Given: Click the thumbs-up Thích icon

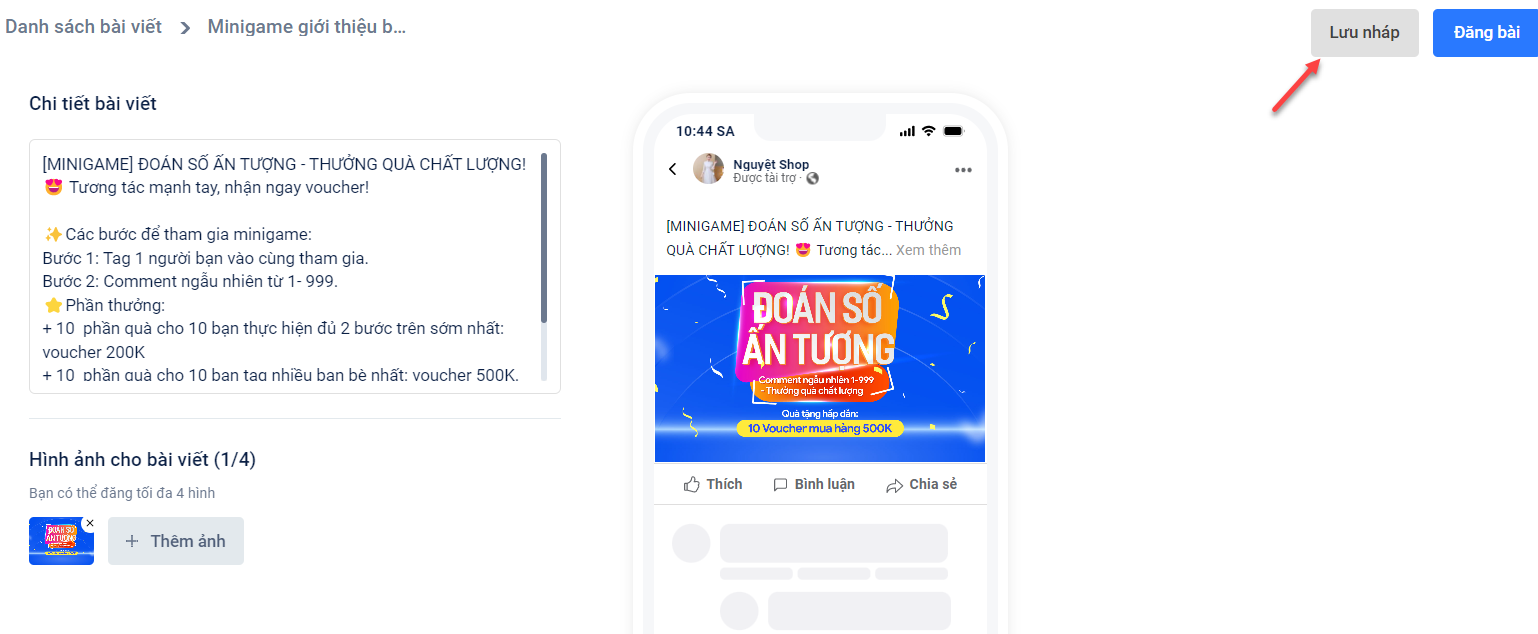Looking at the screenshot, I should click(692, 484).
